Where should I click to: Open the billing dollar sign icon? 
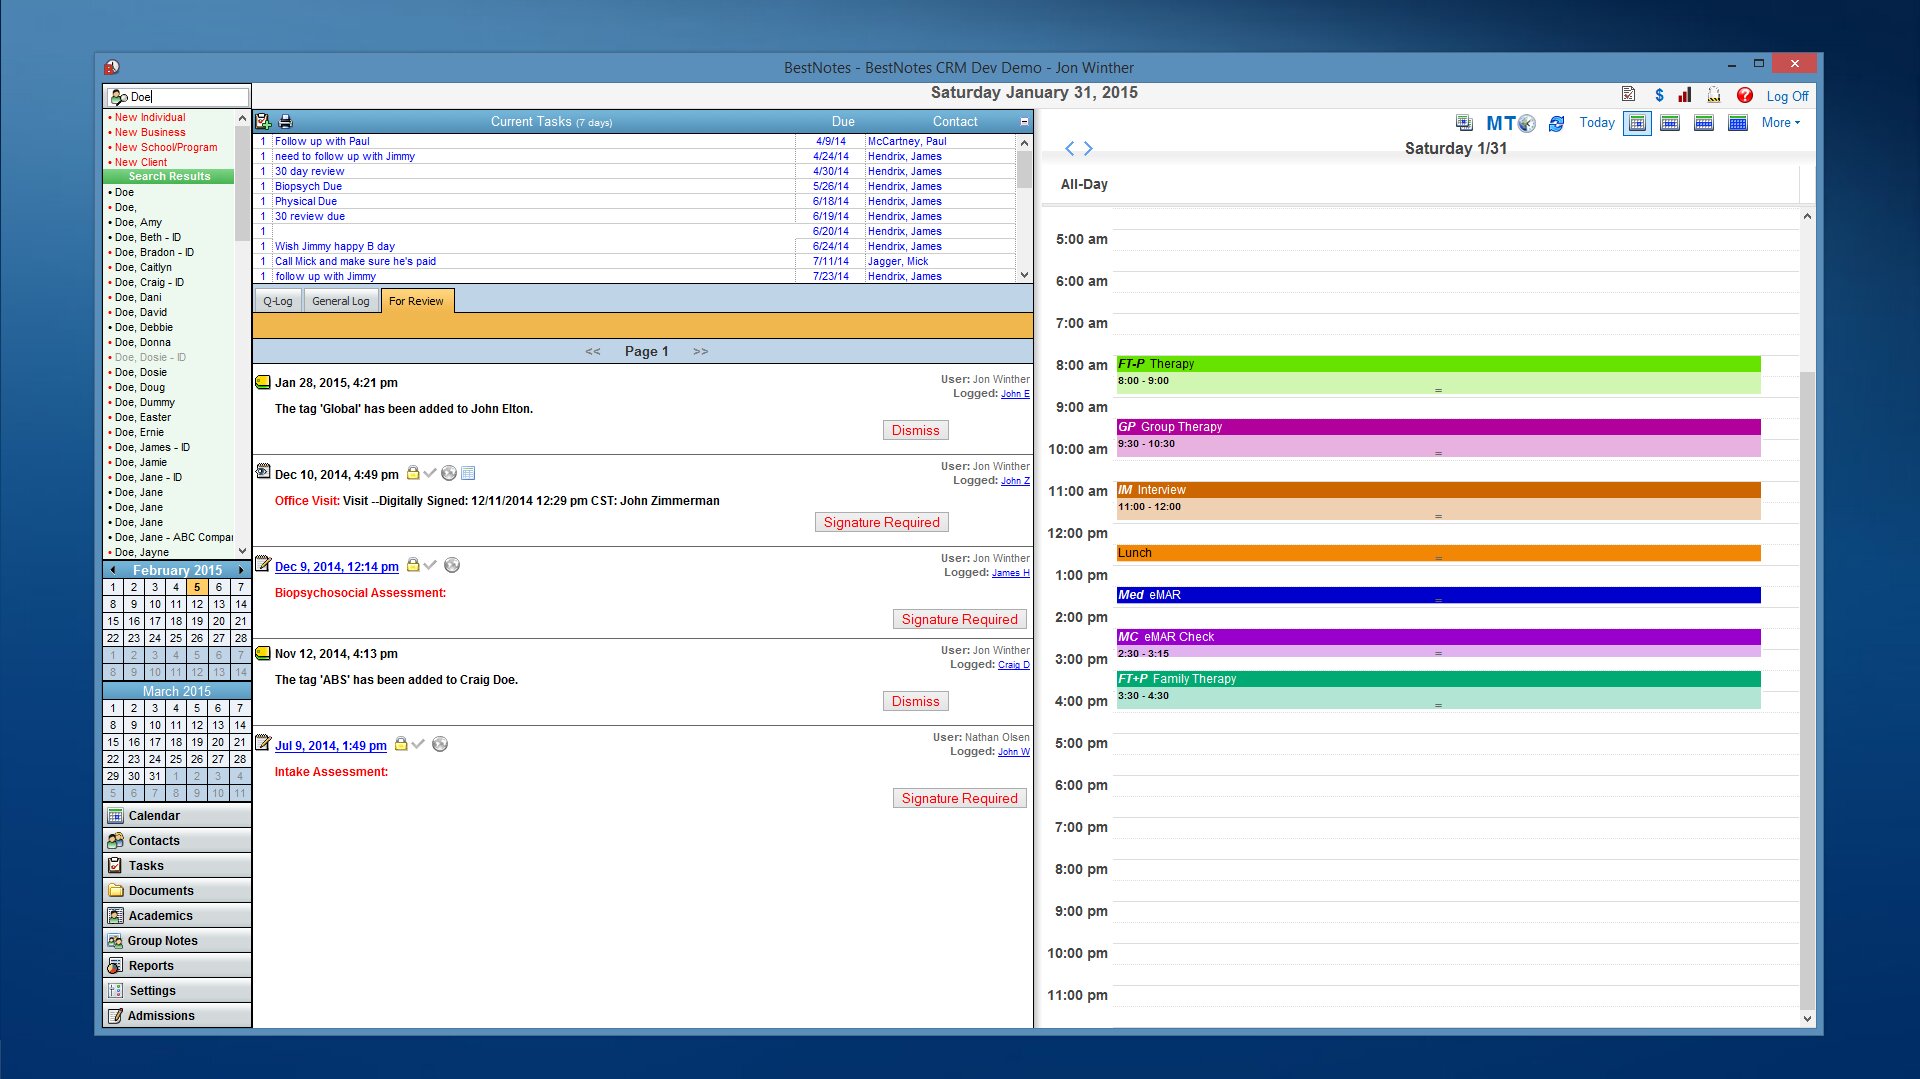(1659, 96)
